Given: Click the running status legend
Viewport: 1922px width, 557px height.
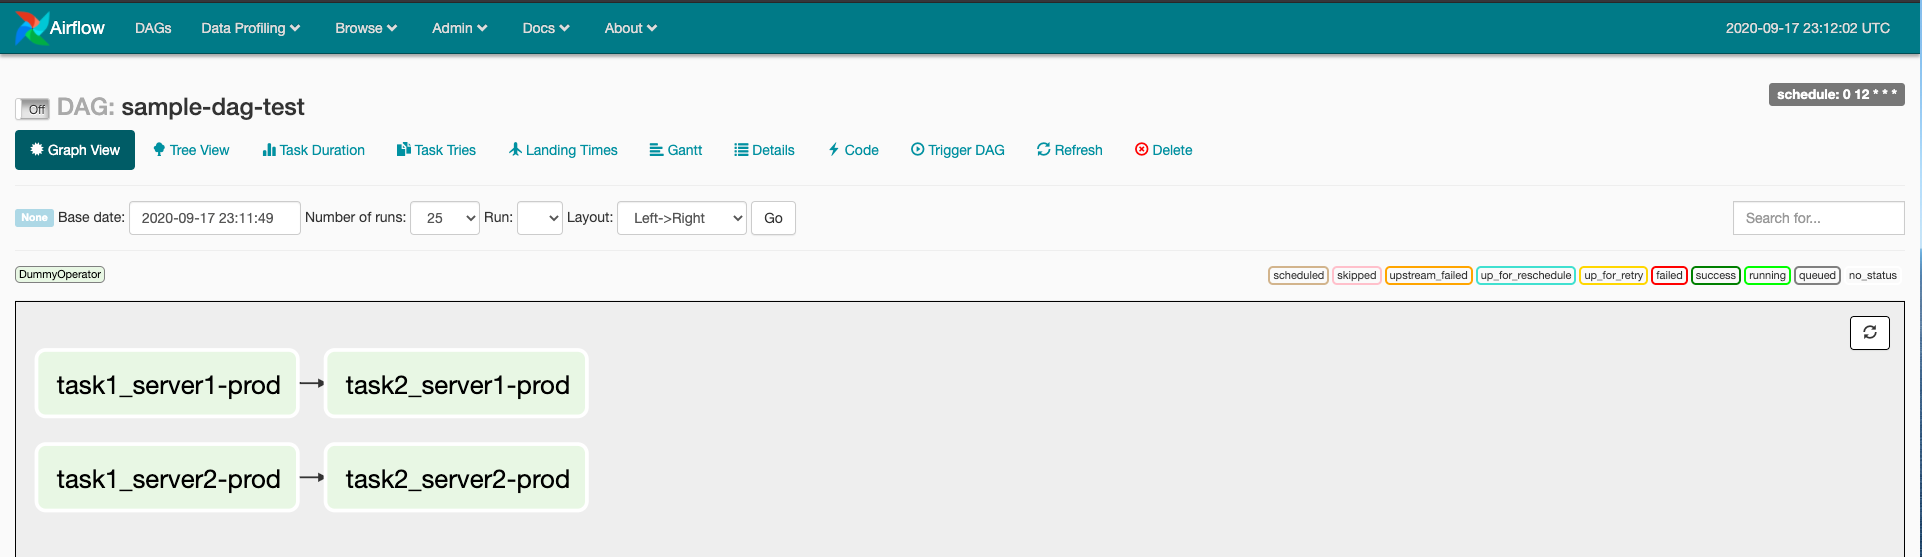Looking at the screenshot, I should pyautogui.click(x=1767, y=275).
